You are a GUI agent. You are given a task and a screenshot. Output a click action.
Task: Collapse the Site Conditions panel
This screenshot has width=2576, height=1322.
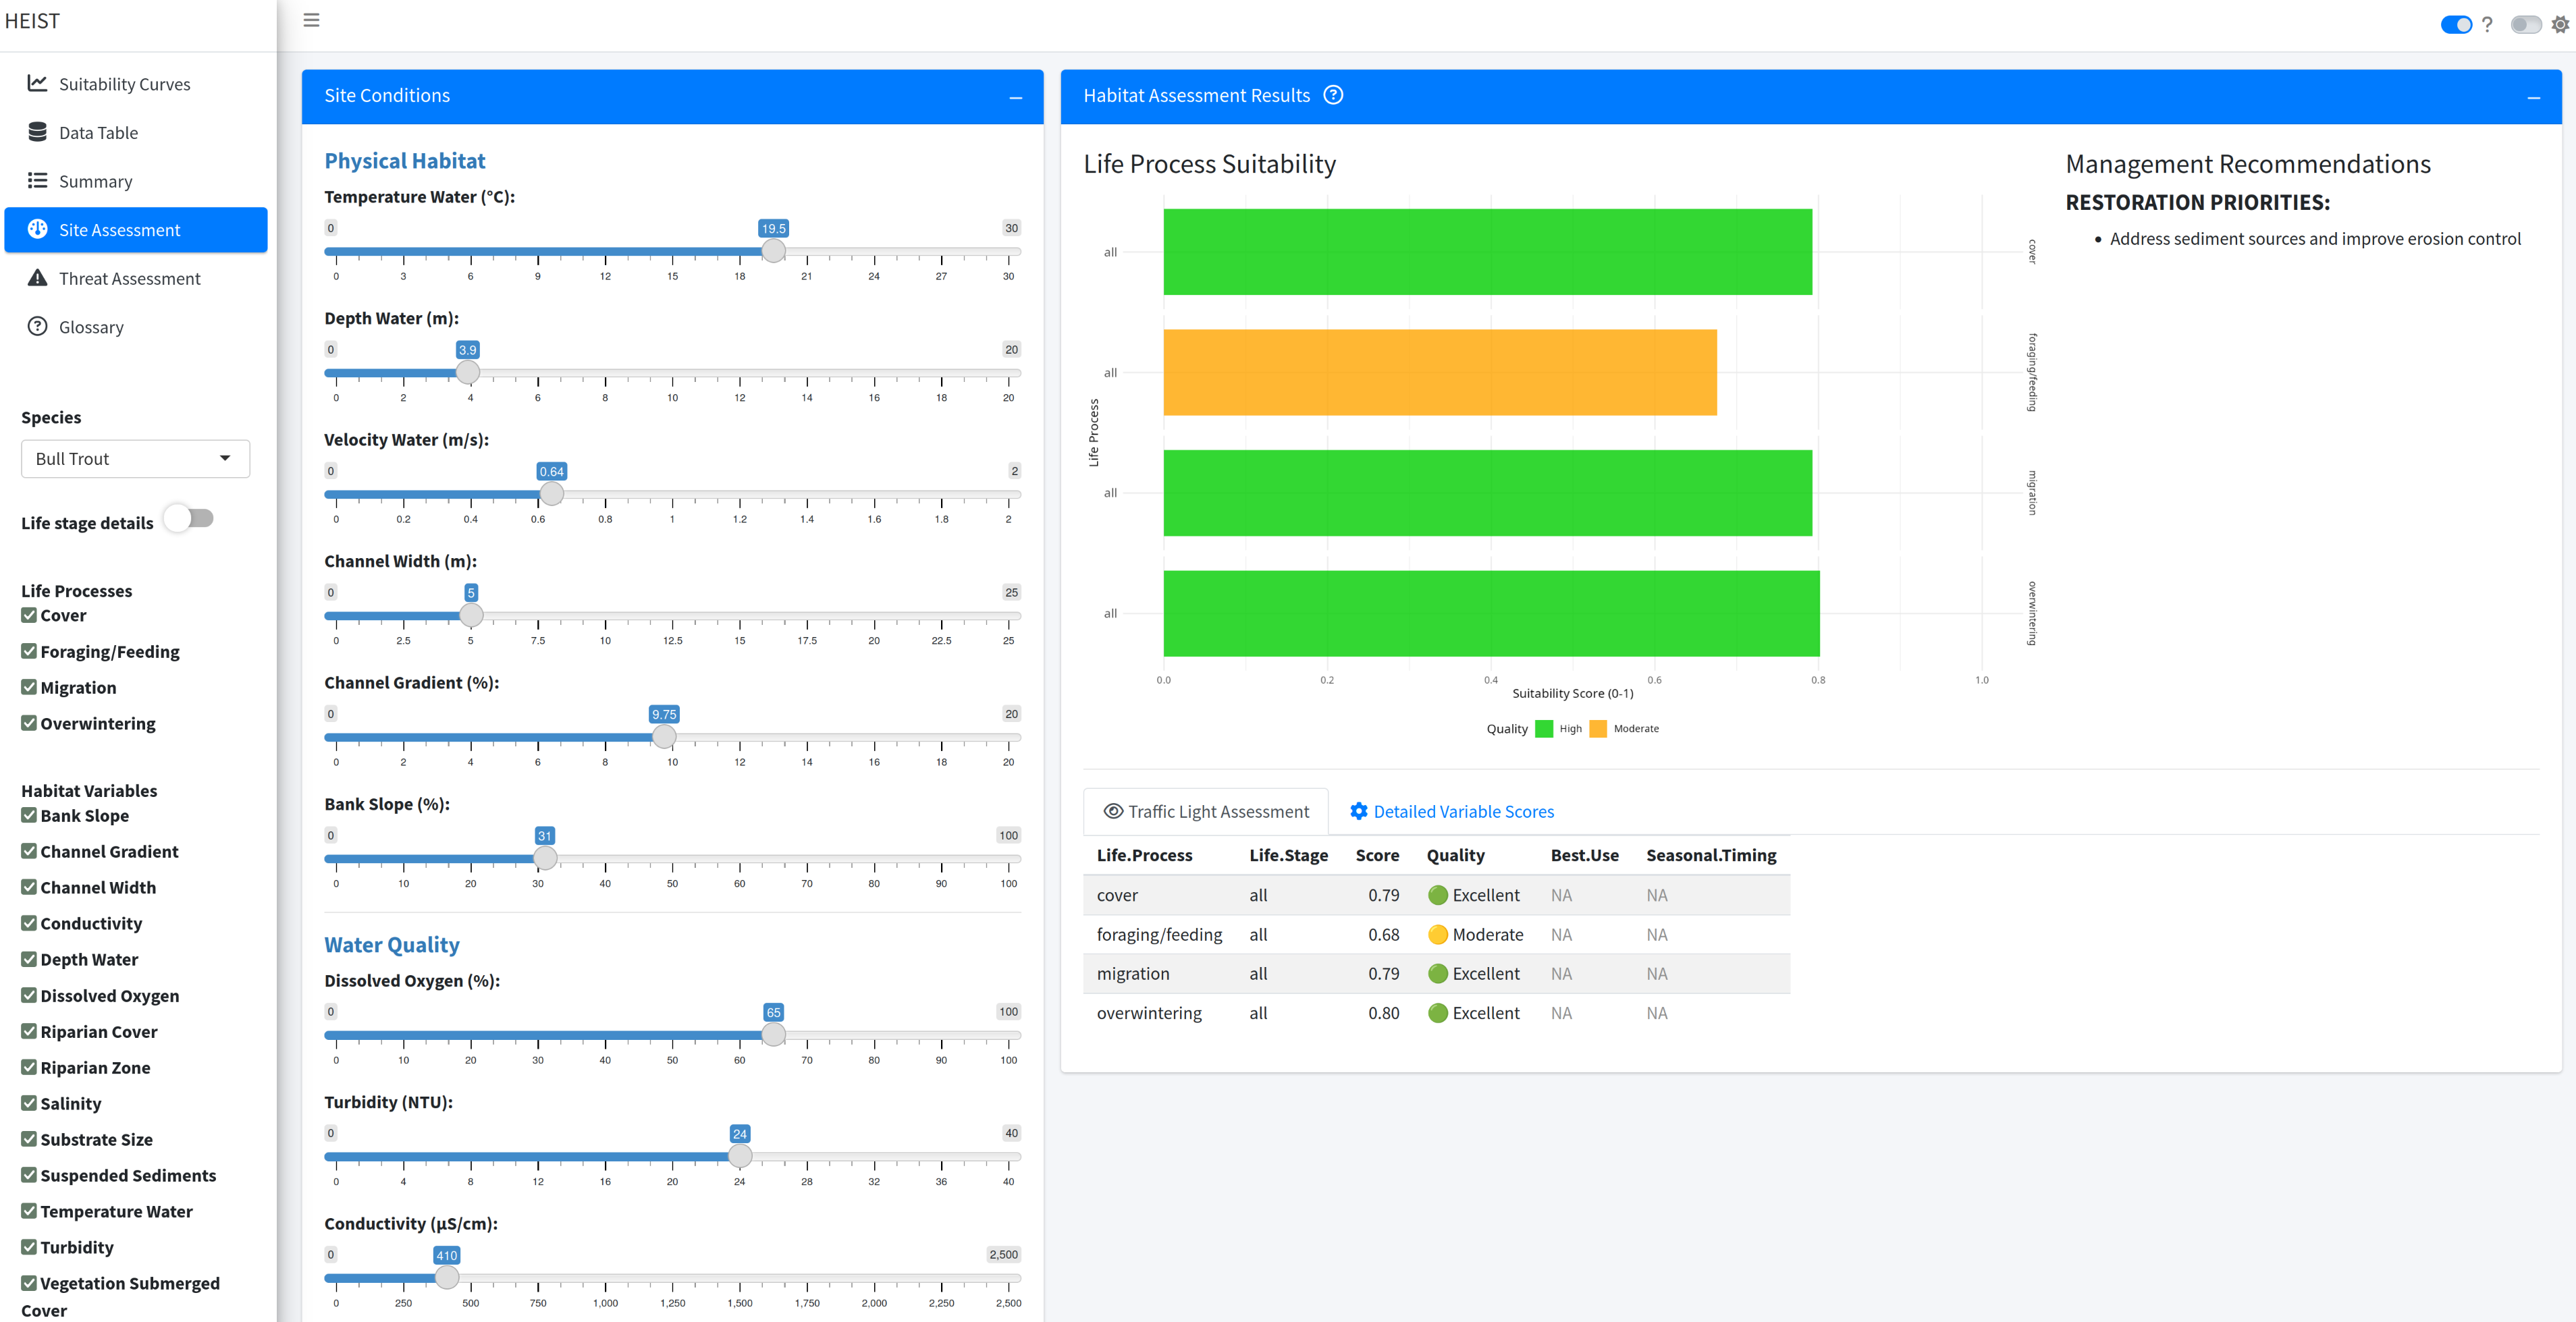point(1015,97)
